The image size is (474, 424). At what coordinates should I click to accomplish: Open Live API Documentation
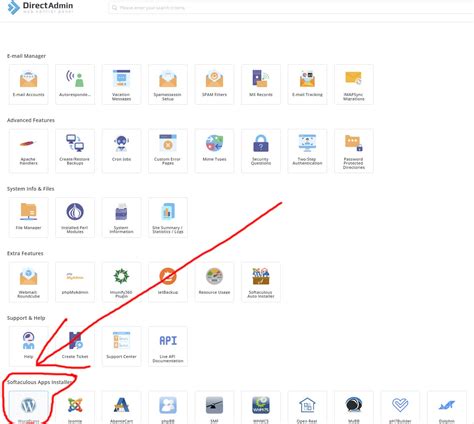(x=168, y=346)
